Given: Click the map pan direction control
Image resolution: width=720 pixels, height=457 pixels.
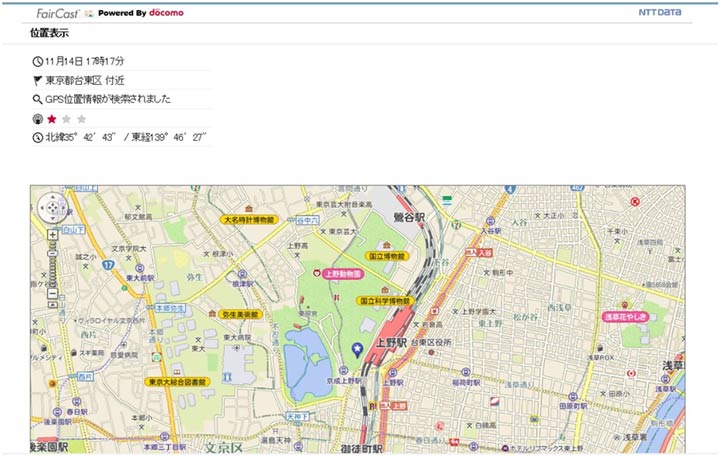Looking at the screenshot, I should tap(52, 208).
